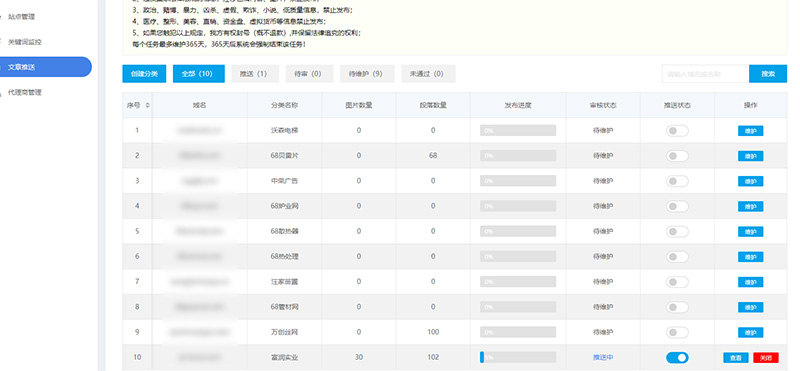Click 维护 for the 万创丝网 row

[751, 332]
